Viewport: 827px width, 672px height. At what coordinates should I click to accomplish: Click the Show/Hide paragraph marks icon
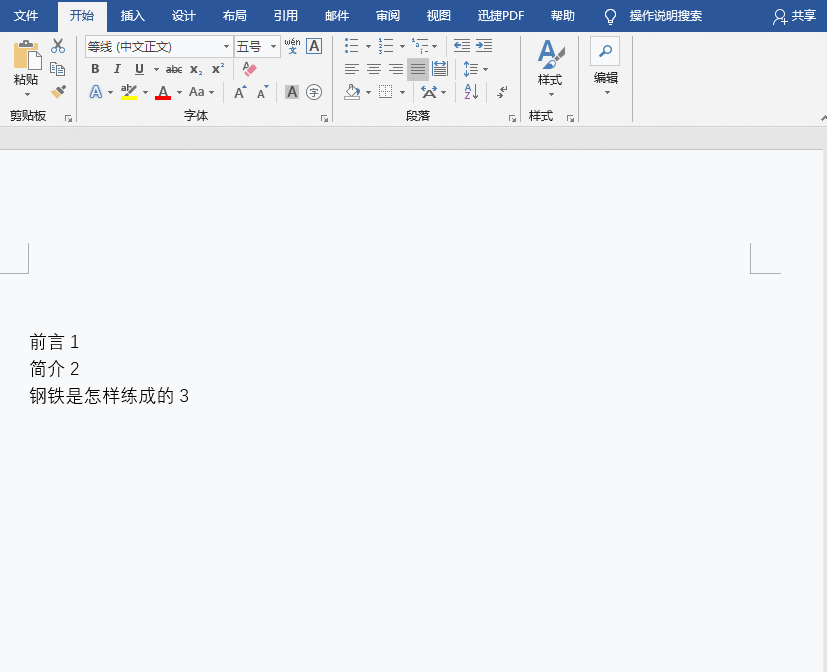(501, 92)
